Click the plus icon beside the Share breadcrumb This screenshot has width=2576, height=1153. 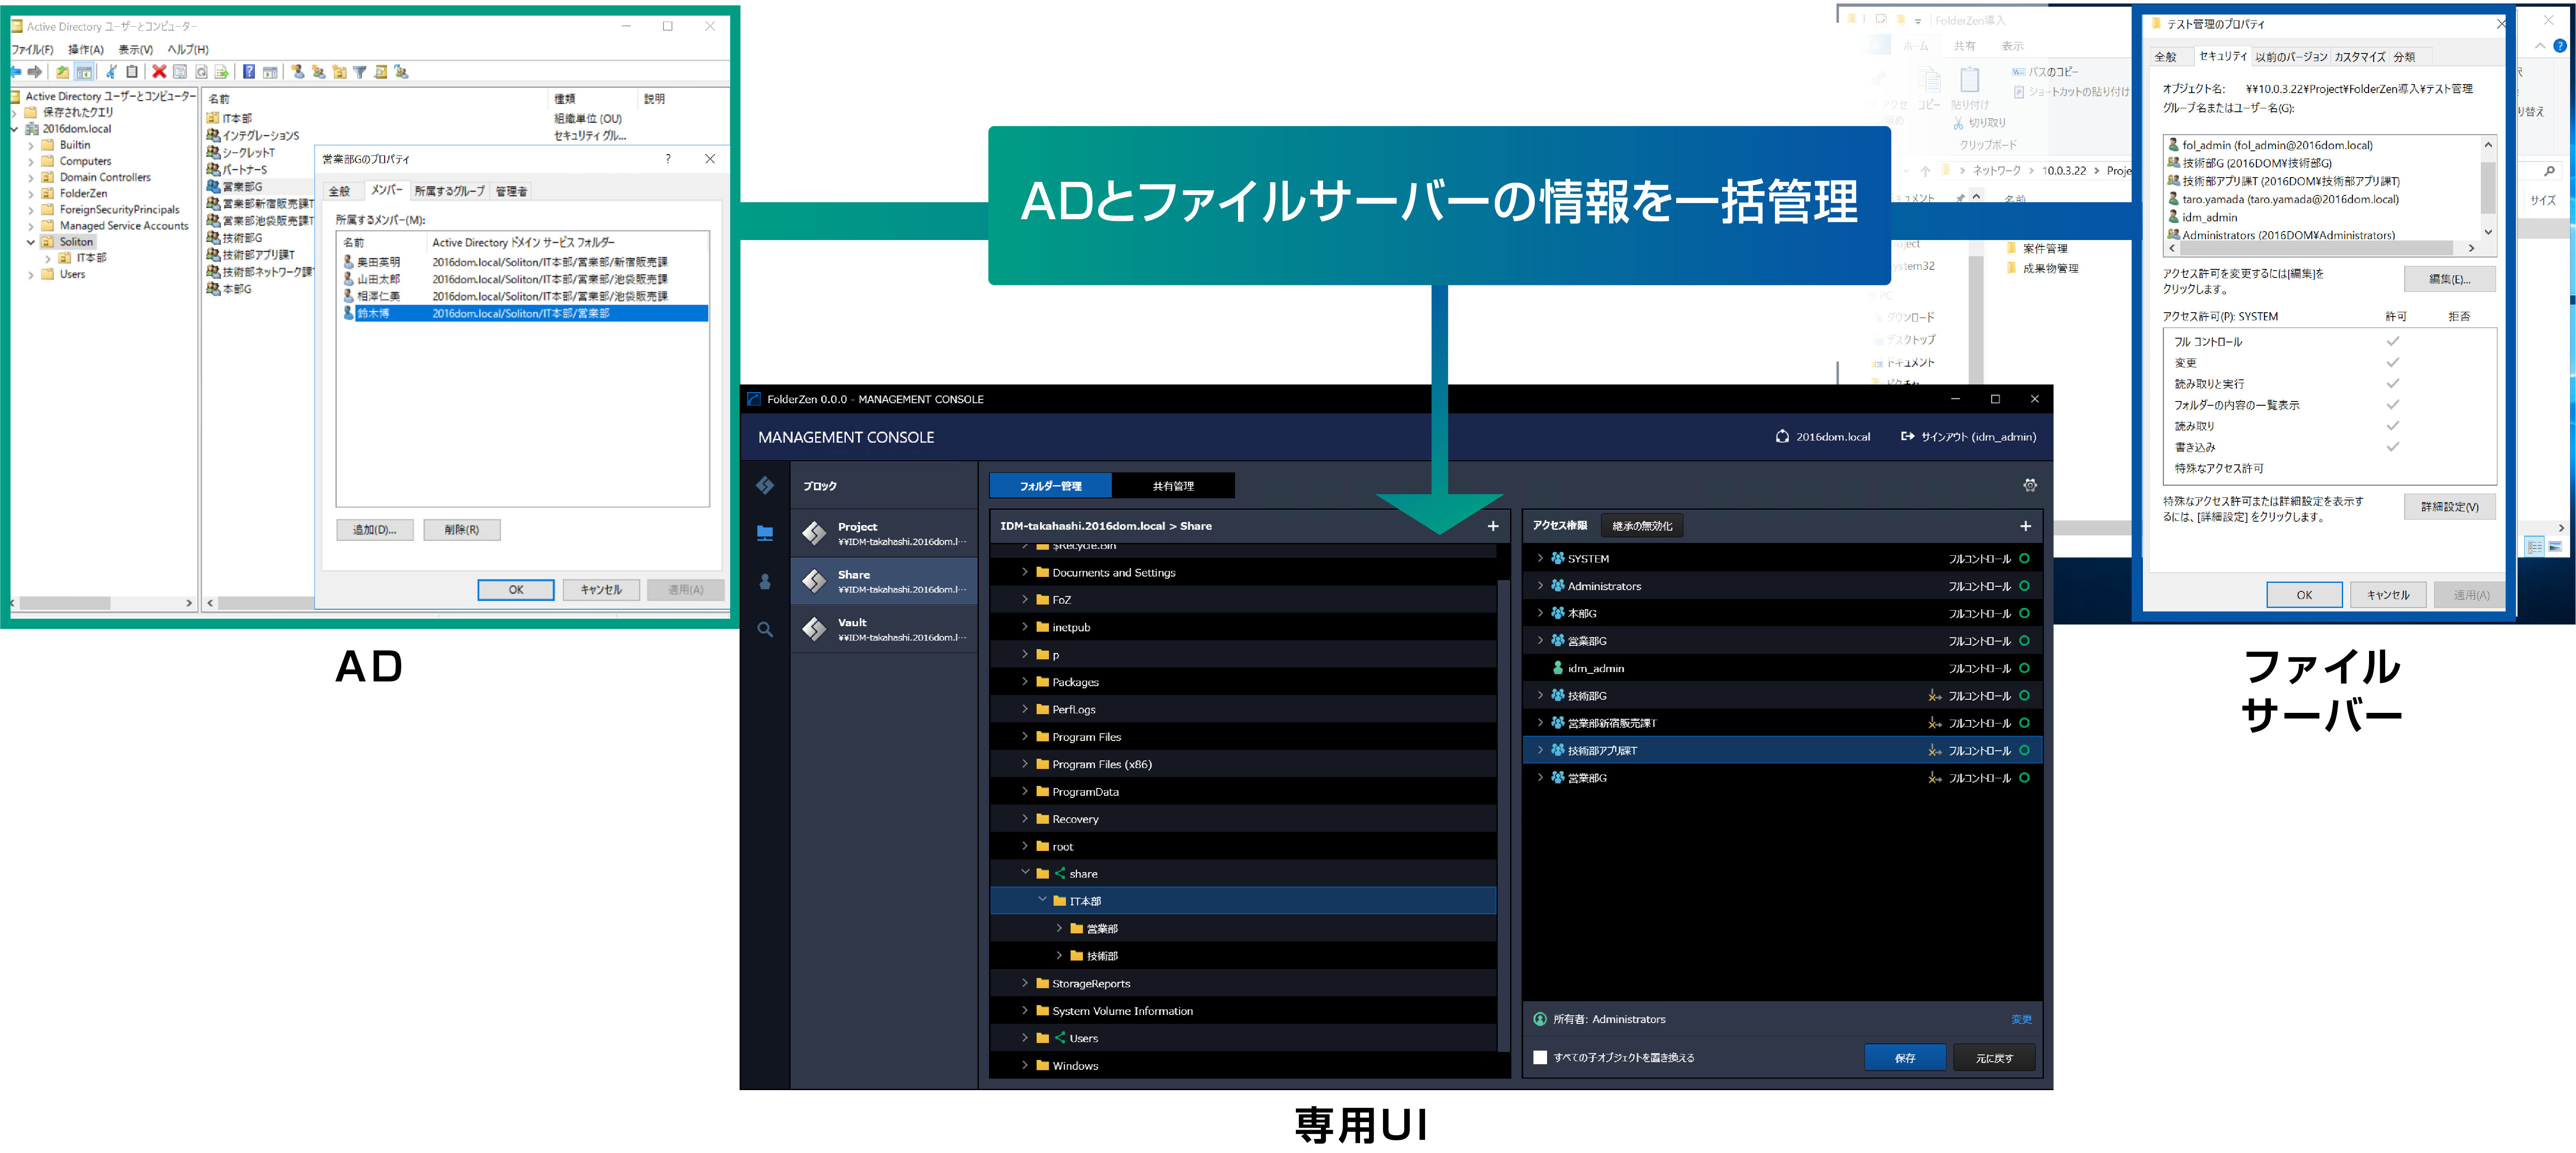tap(1493, 526)
